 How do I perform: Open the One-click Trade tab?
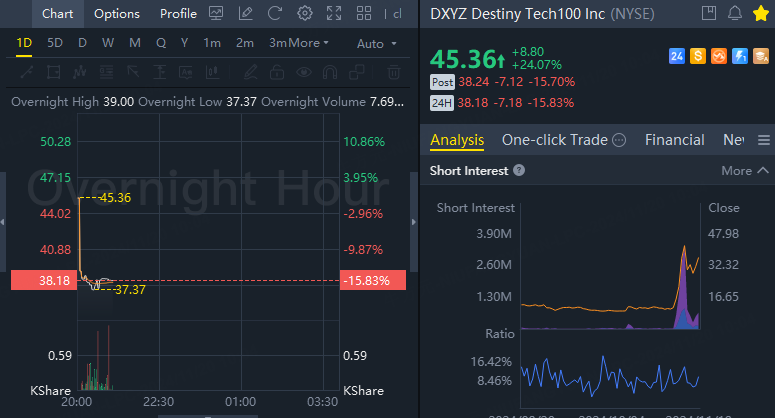coord(555,140)
